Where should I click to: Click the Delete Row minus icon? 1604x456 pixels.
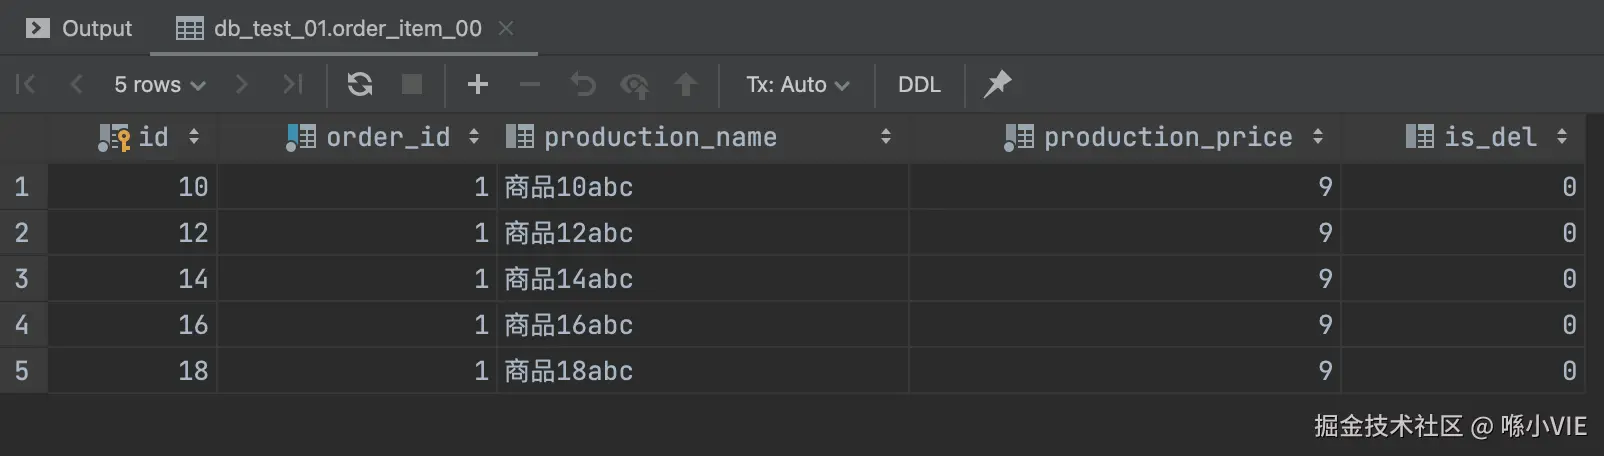(530, 84)
